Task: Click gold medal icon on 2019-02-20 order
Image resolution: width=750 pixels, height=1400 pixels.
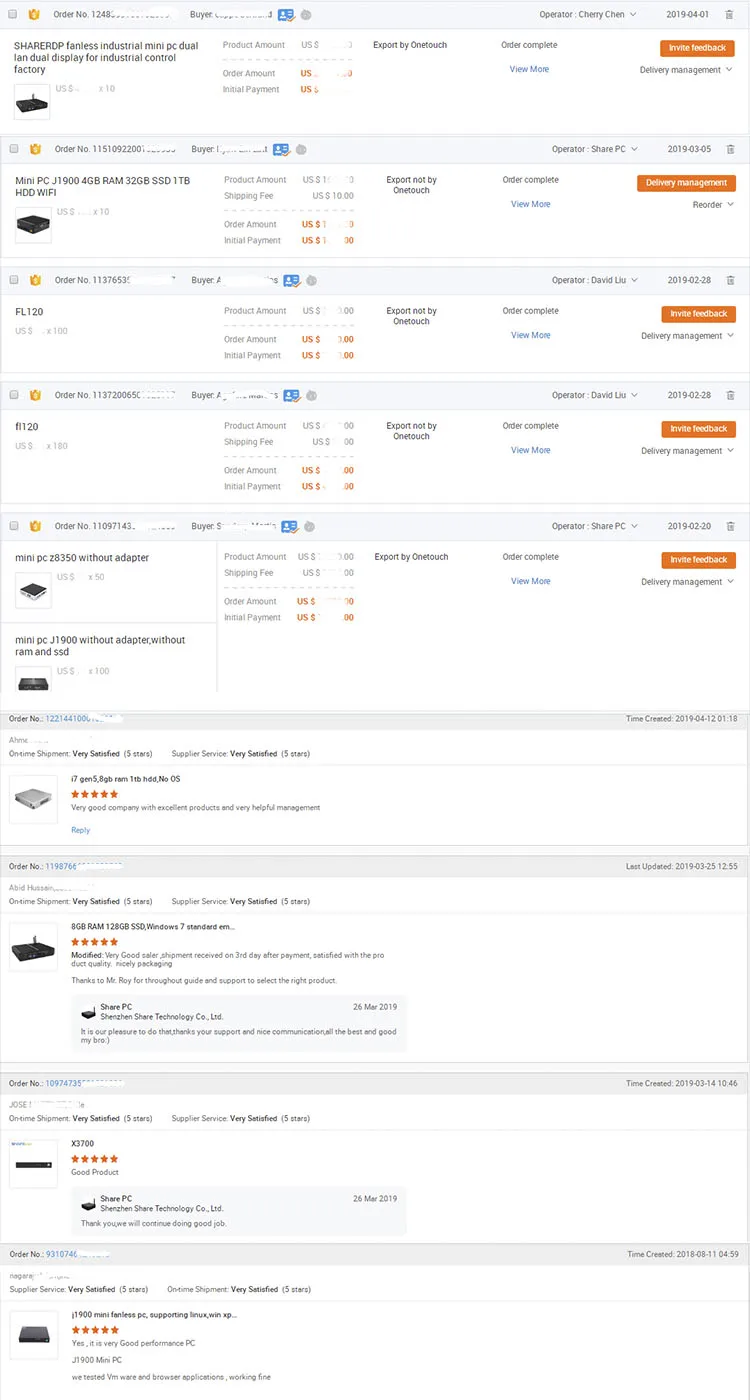Action: tap(36, 526)
